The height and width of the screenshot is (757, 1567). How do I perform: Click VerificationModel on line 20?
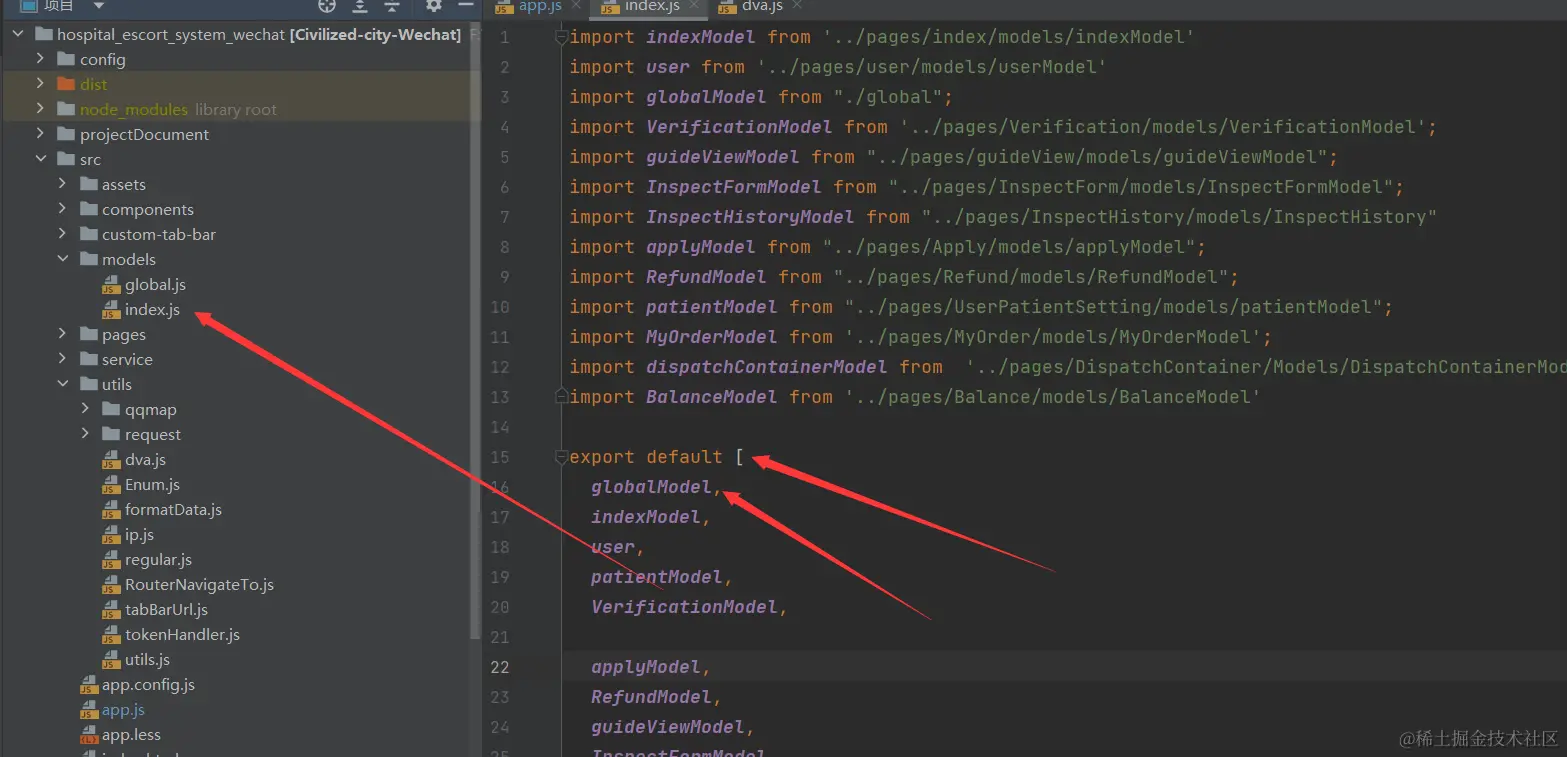click(684, 607)
